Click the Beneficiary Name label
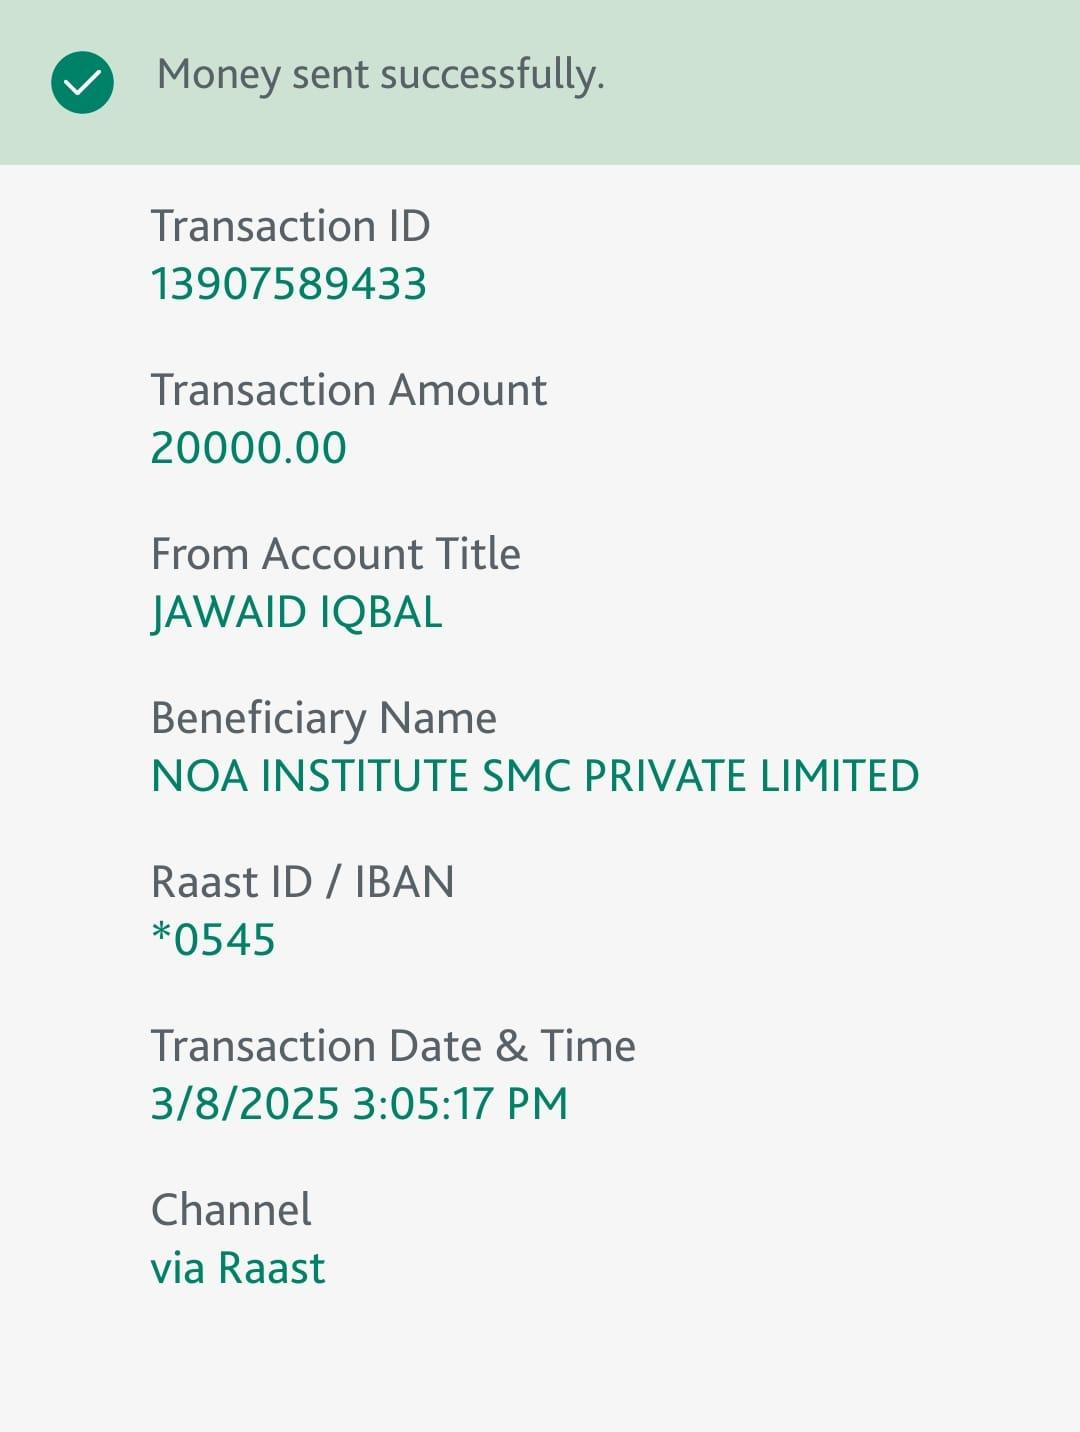Screen dimensions: 1080x1432 coord(323,718)
